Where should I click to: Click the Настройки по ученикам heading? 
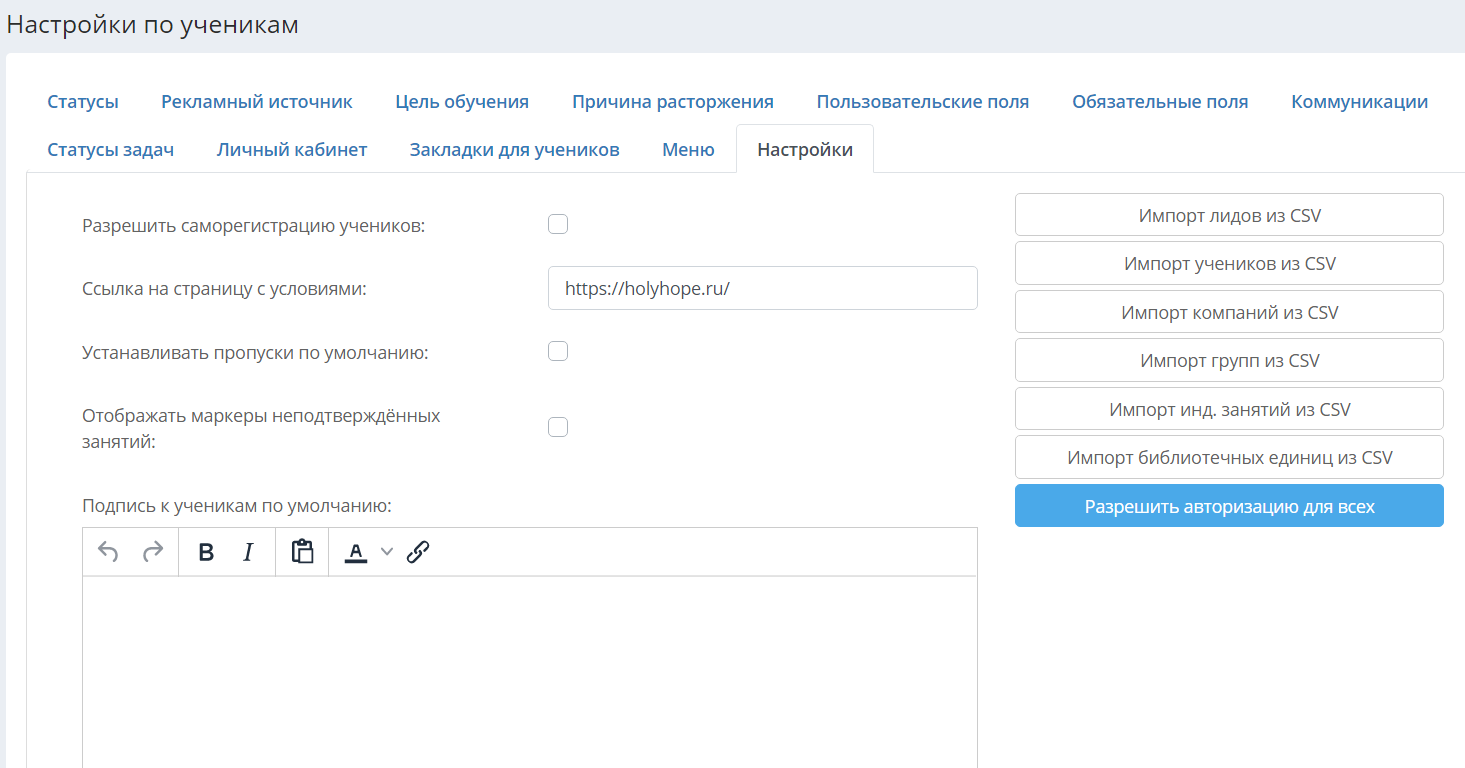pos(153,25)
